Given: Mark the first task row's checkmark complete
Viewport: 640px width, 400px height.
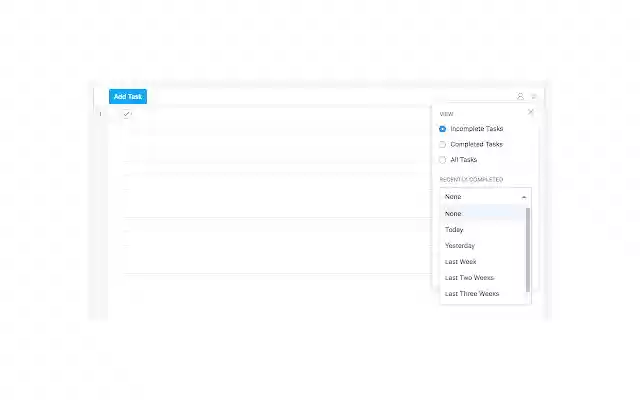Looking at the screenshot, I should (x=127, y=114).
